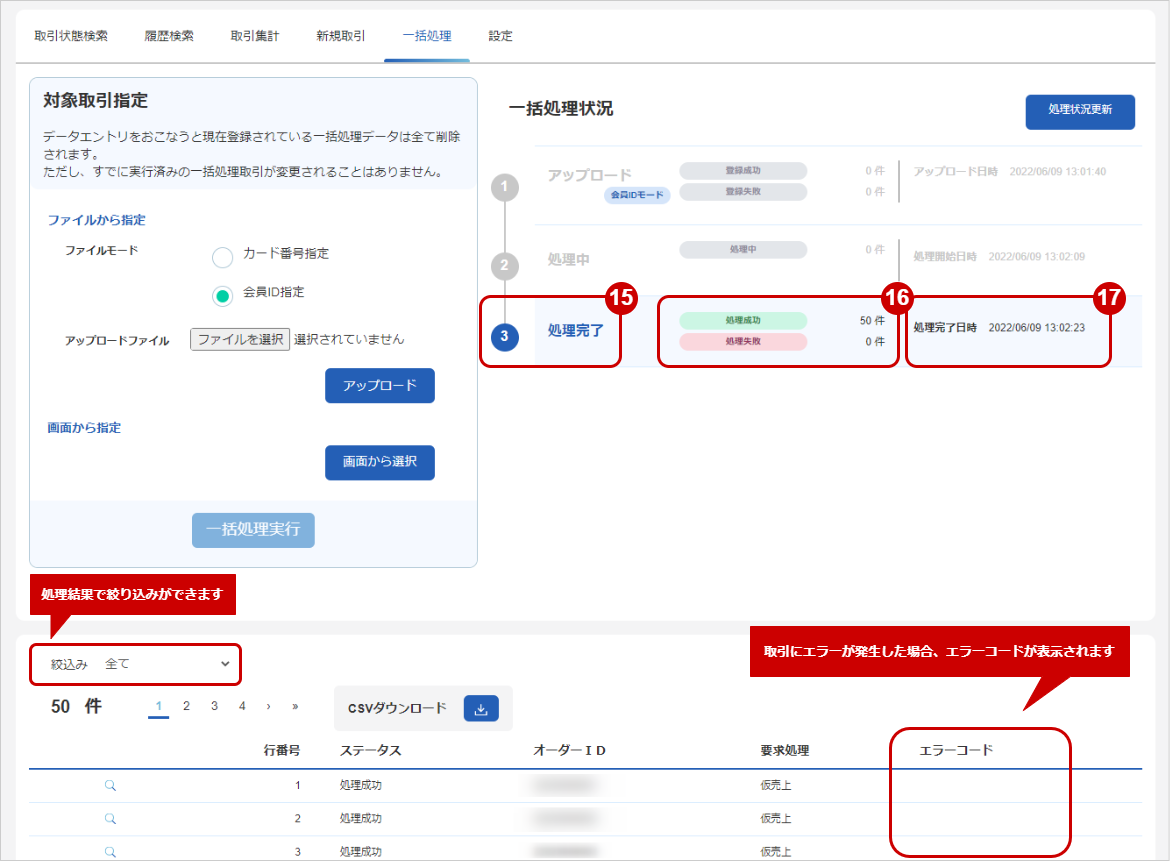Click 要求処理 column header
Image resolution: width=1170 pixels, height=861 pixels.
coord(785,750)
